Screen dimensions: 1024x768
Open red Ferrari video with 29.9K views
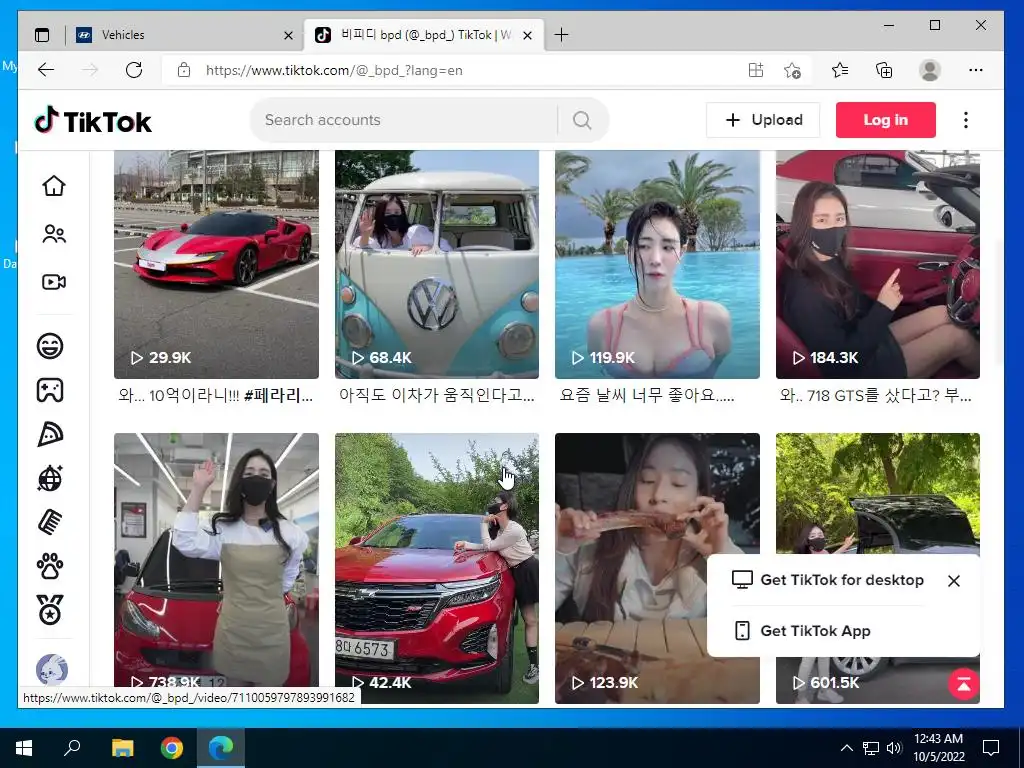(x=216, y=264)
